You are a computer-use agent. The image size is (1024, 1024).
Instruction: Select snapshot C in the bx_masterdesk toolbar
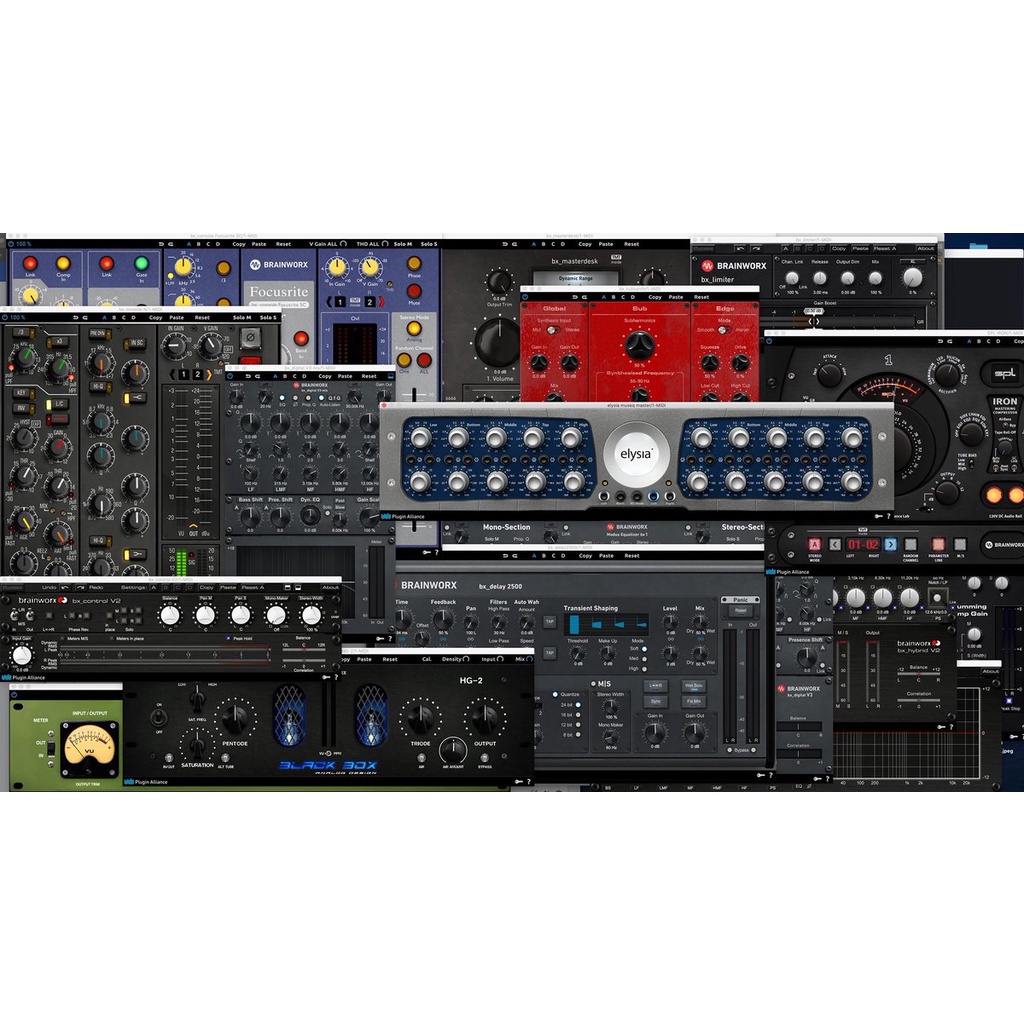[552, 244]
